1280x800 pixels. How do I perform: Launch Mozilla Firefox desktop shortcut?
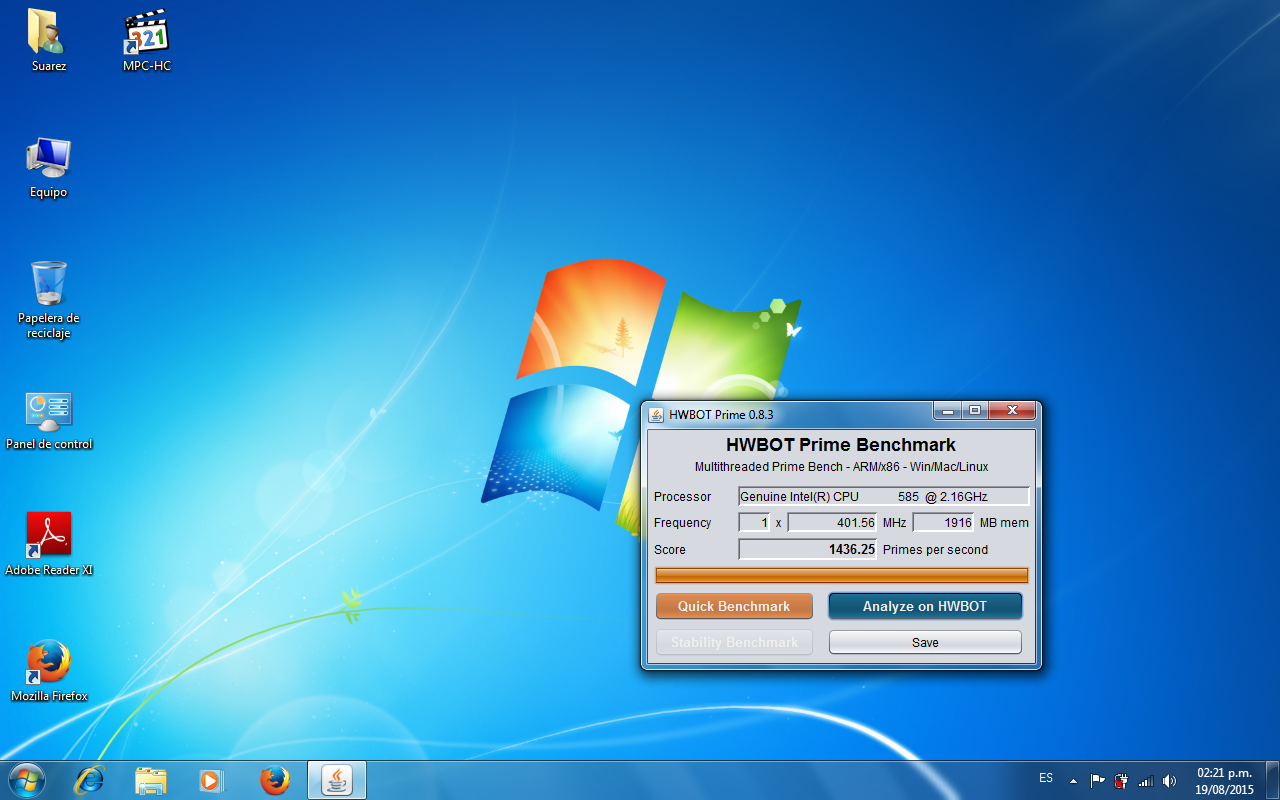tap(48, 670)
